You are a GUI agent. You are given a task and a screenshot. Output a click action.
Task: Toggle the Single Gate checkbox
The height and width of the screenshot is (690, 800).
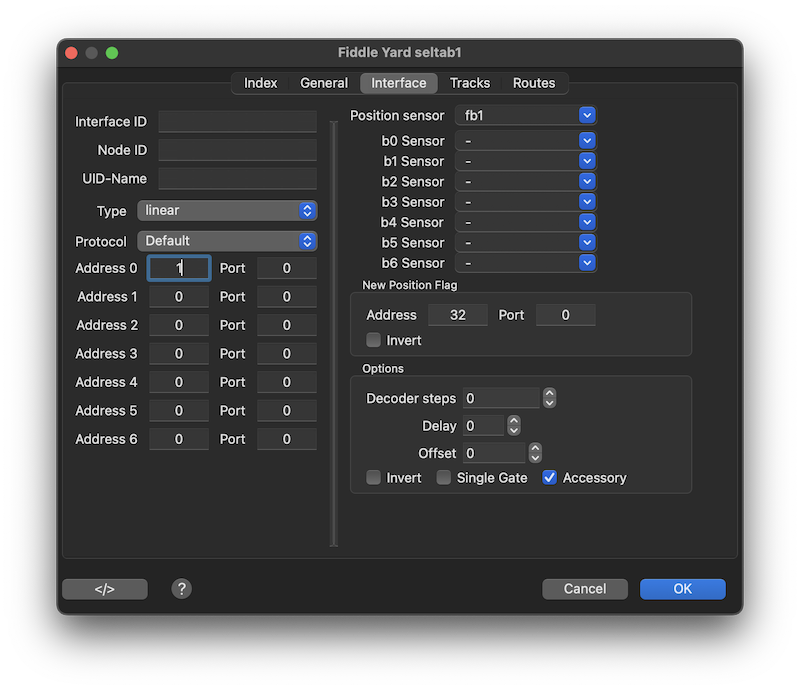coord(444,478)
